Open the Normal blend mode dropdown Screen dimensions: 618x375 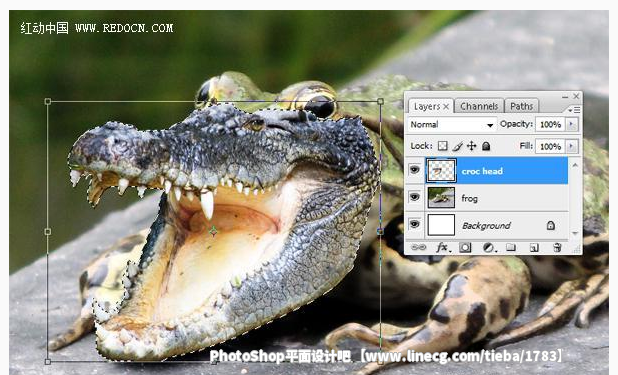(451, 125)
